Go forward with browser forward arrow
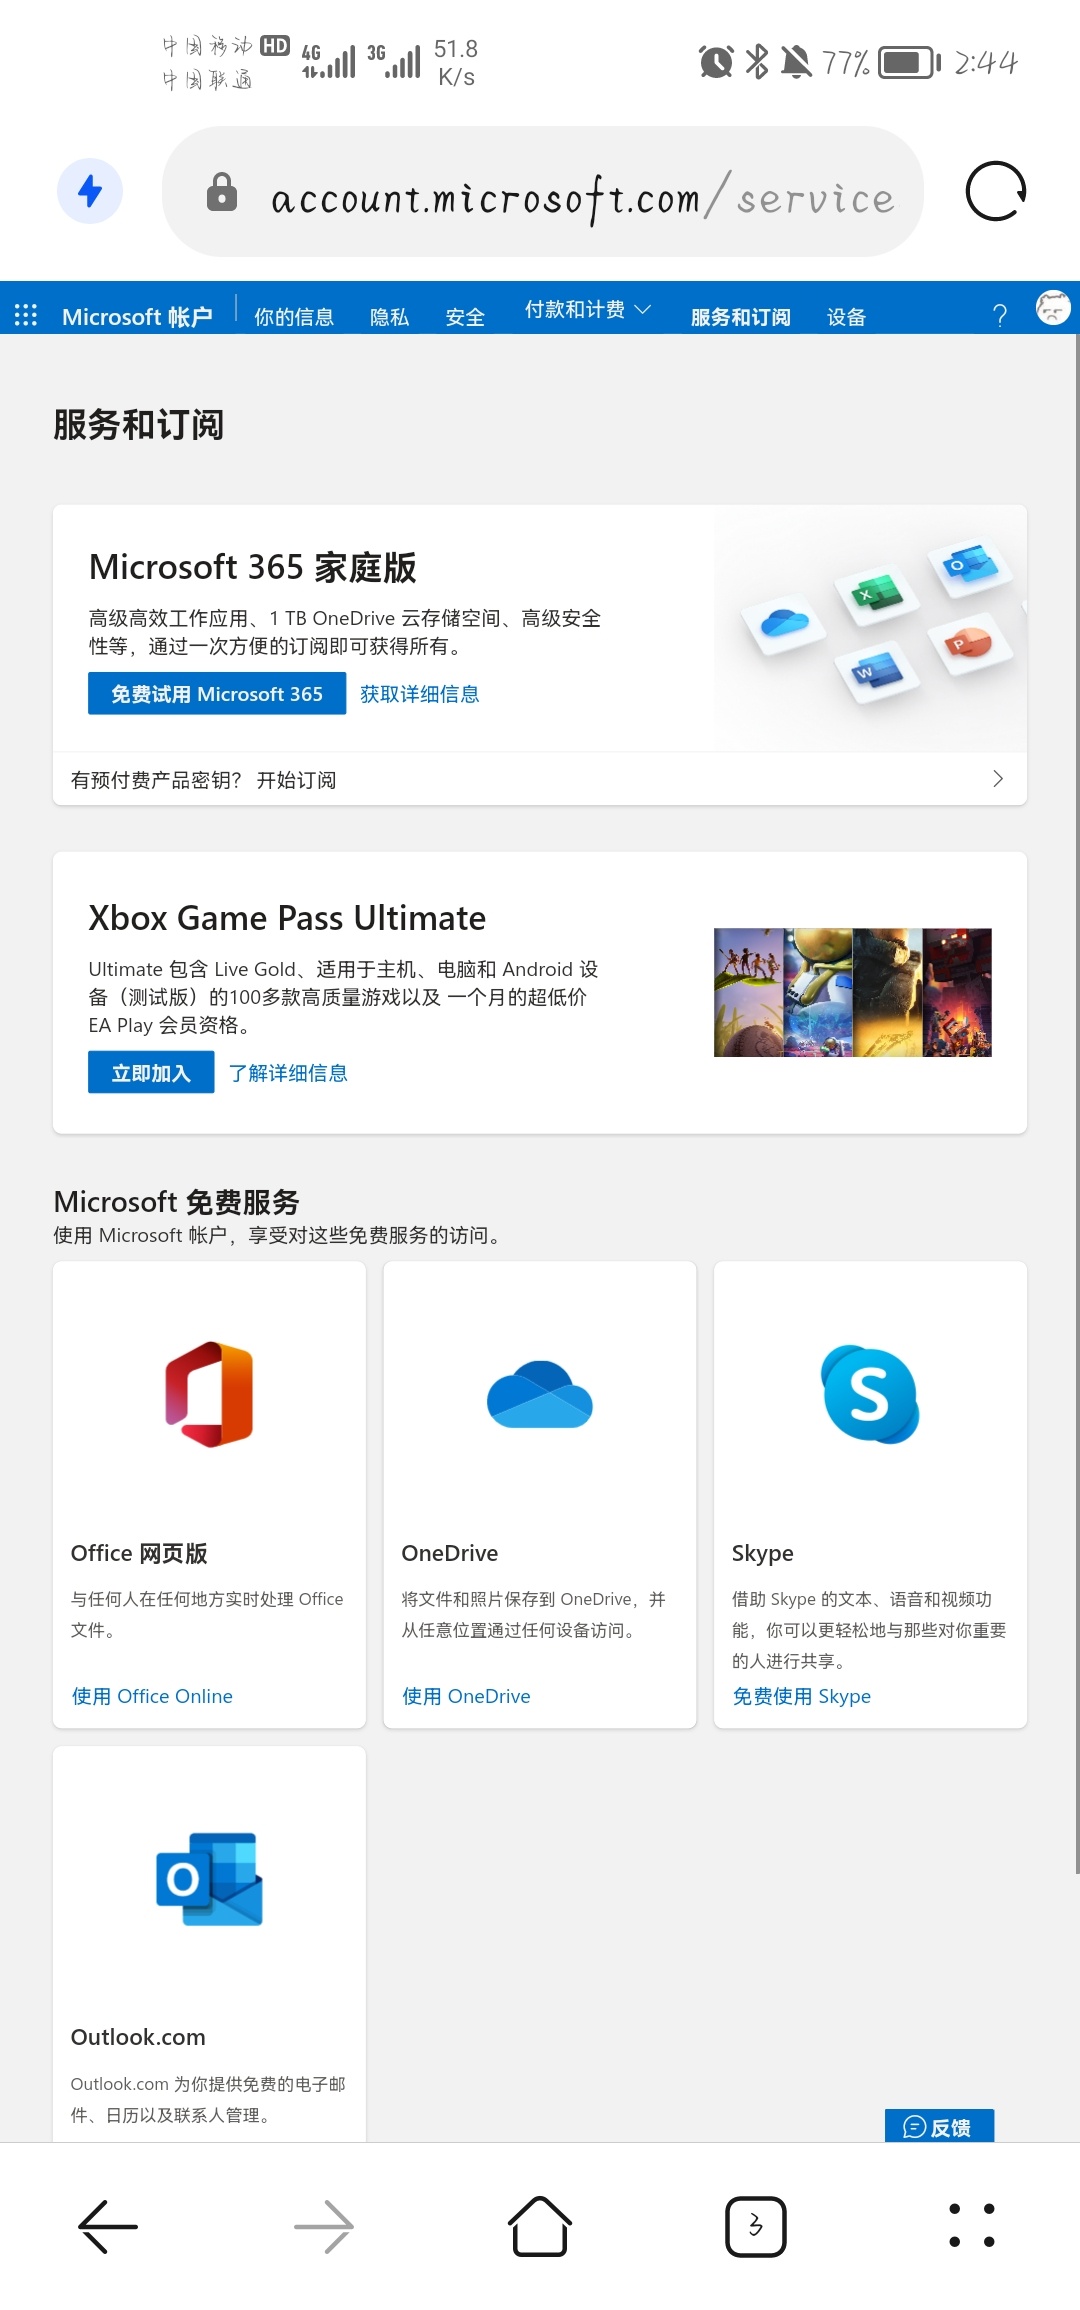1080x2310 pixels. tap(324, 2226)
